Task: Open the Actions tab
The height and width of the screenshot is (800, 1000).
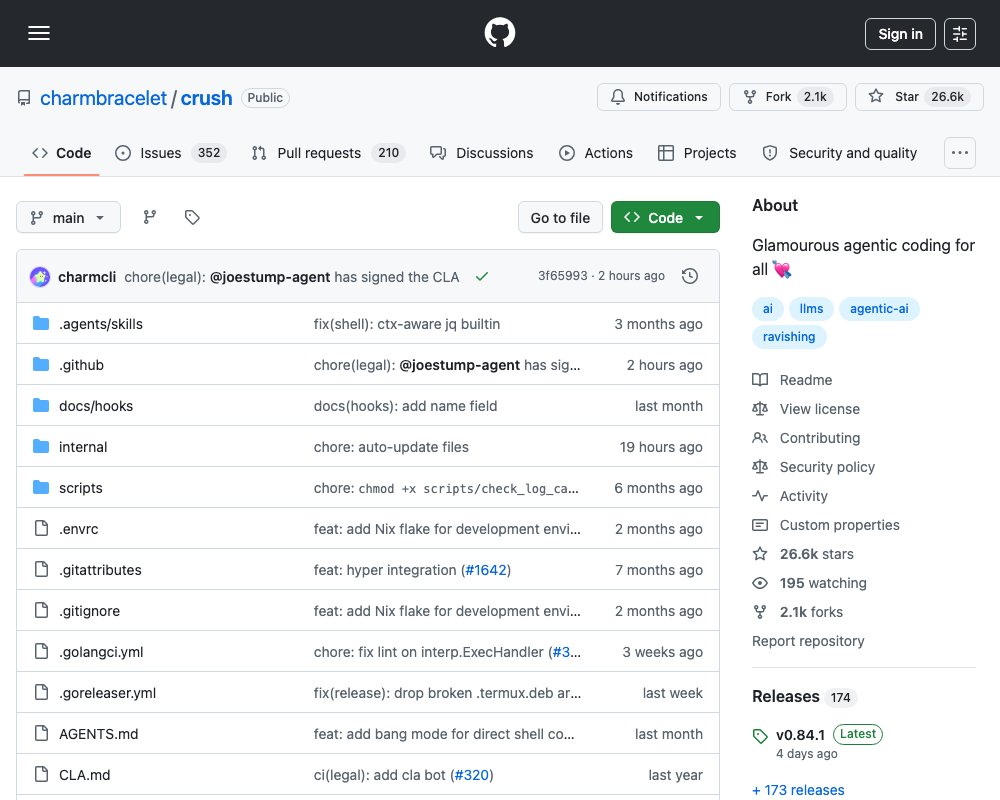Action: 596,153
